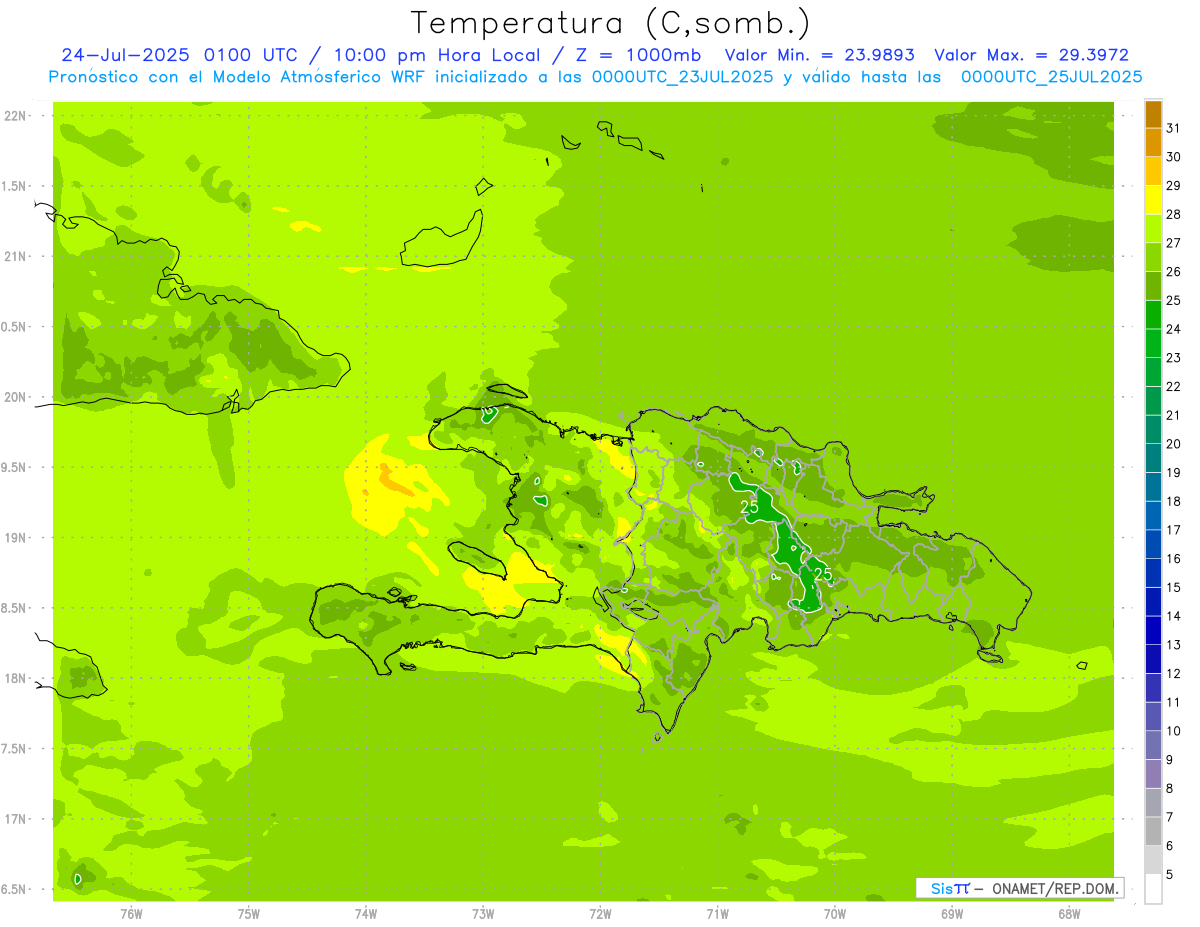Image resolution: width=1200 pixels, height=927 pixels.
Task: Click the "70W" longitude axis label
Action: click(x=835, y=913)
